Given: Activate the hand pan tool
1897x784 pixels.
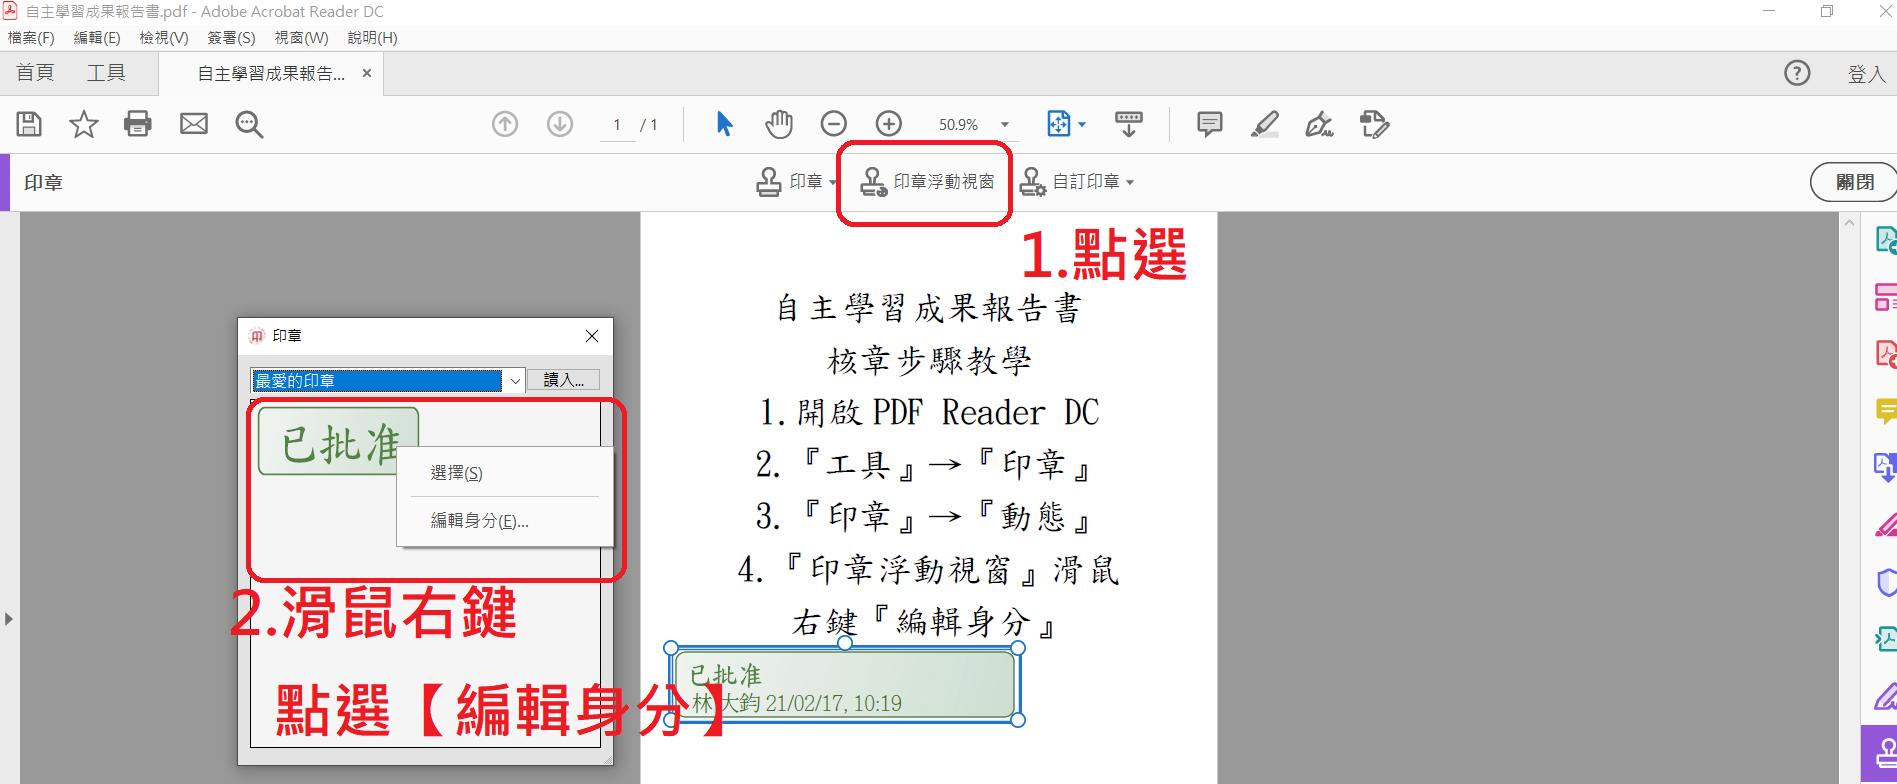Looking at the screenshot, I should (x=779, y=124).
